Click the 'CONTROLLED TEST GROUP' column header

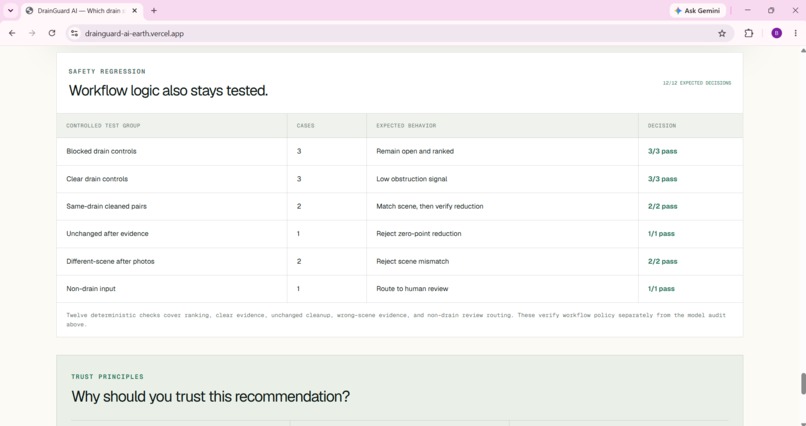pos(103,125)
